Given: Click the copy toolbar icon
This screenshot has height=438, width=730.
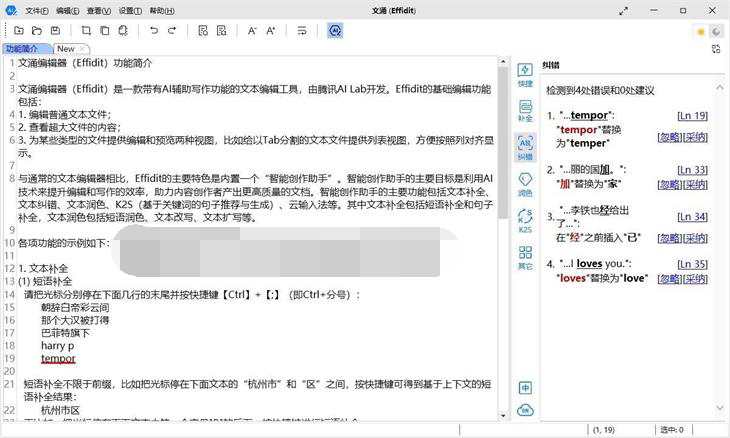Looking at the screenshot, I should pyautogui.click(x=105, y=31).
